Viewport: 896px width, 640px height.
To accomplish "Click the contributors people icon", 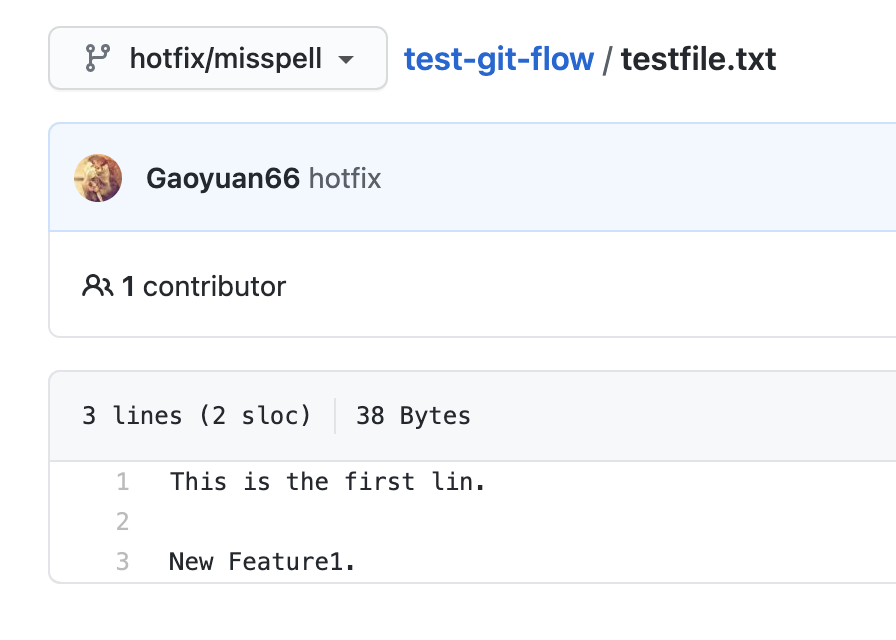I will [97, 287].
